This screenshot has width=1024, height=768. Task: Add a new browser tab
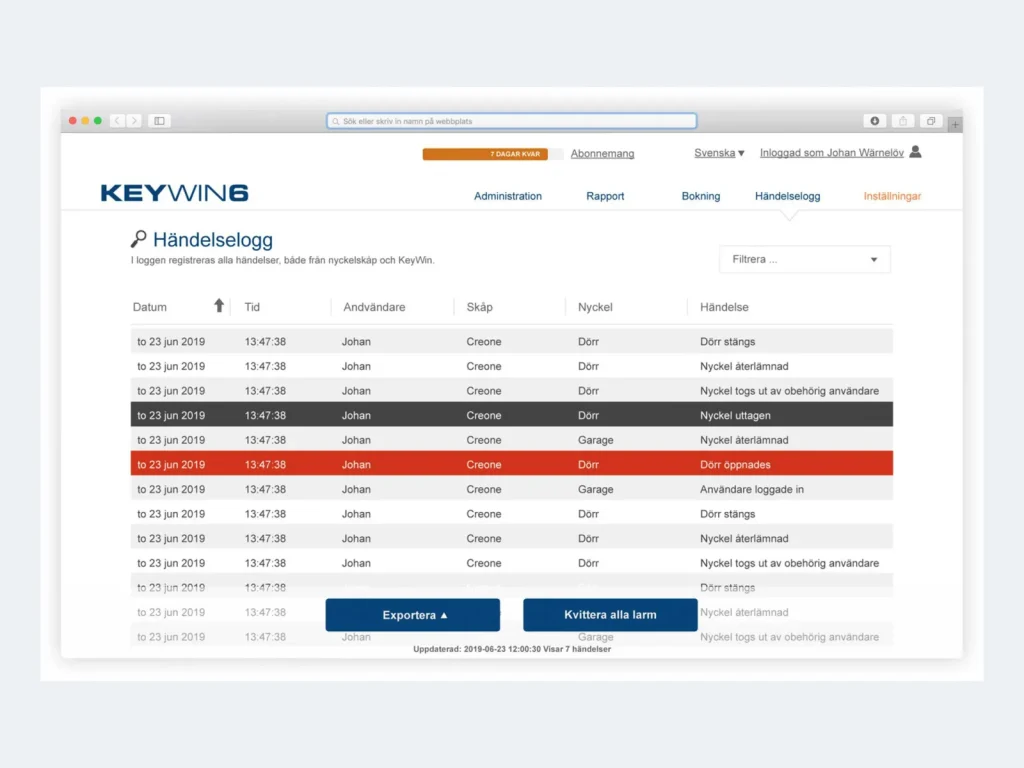[x=955, y=124]
